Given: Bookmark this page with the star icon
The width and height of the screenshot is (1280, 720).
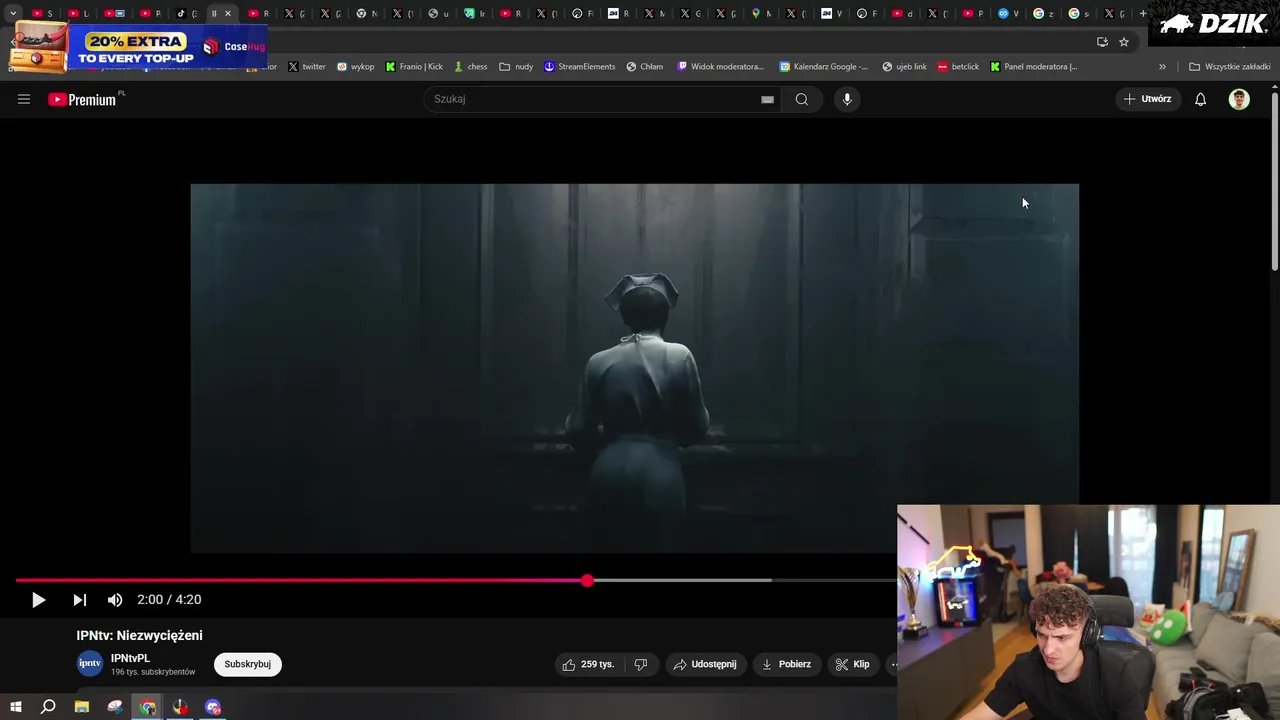Looking at the screenshot, I should click(1124, 42).
